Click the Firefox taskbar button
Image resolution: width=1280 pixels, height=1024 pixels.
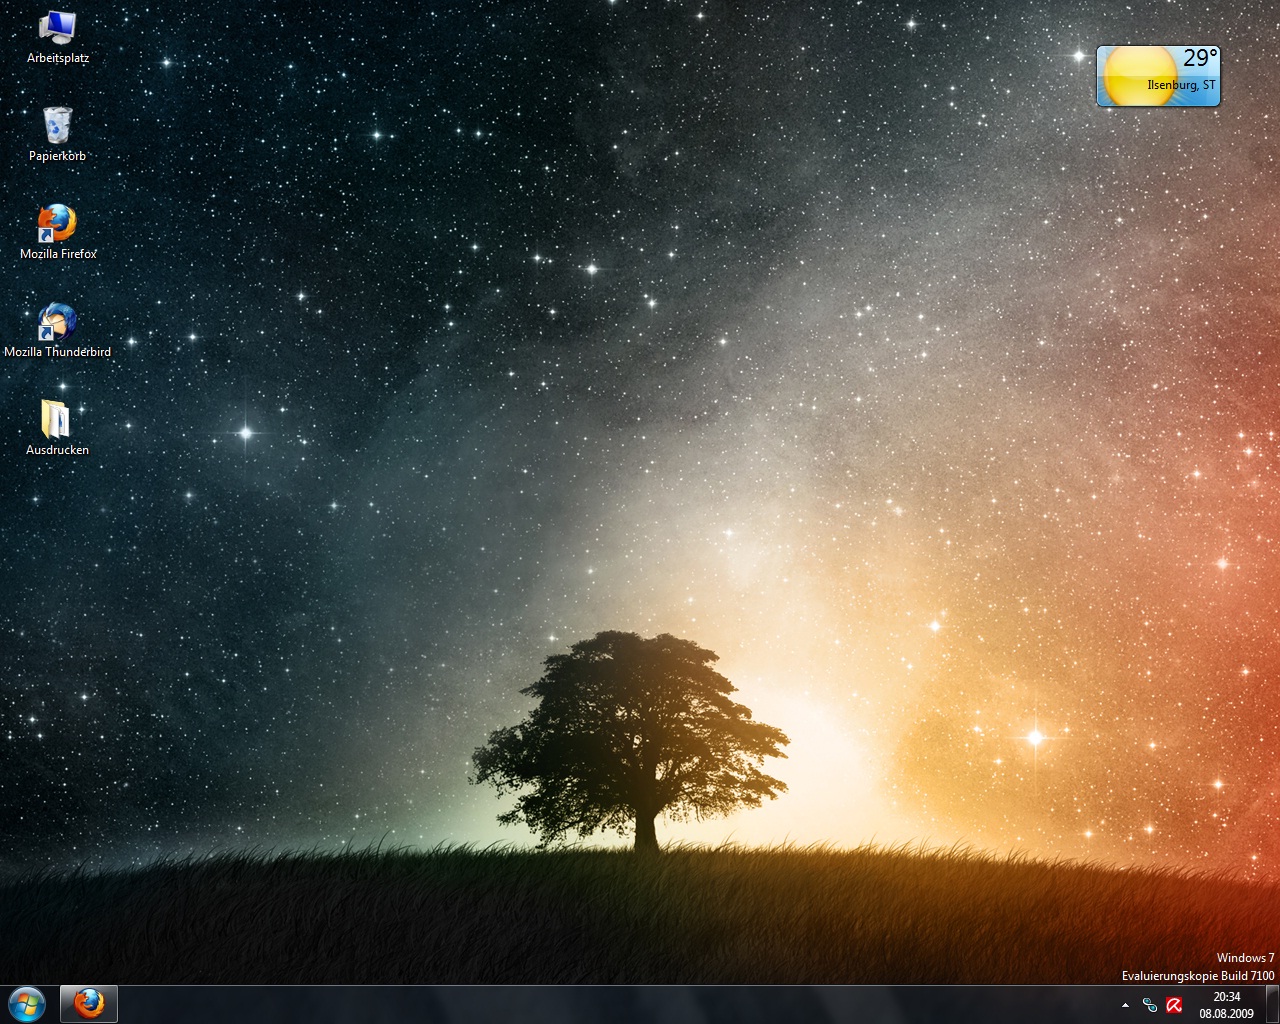[x=89, y=1004]
